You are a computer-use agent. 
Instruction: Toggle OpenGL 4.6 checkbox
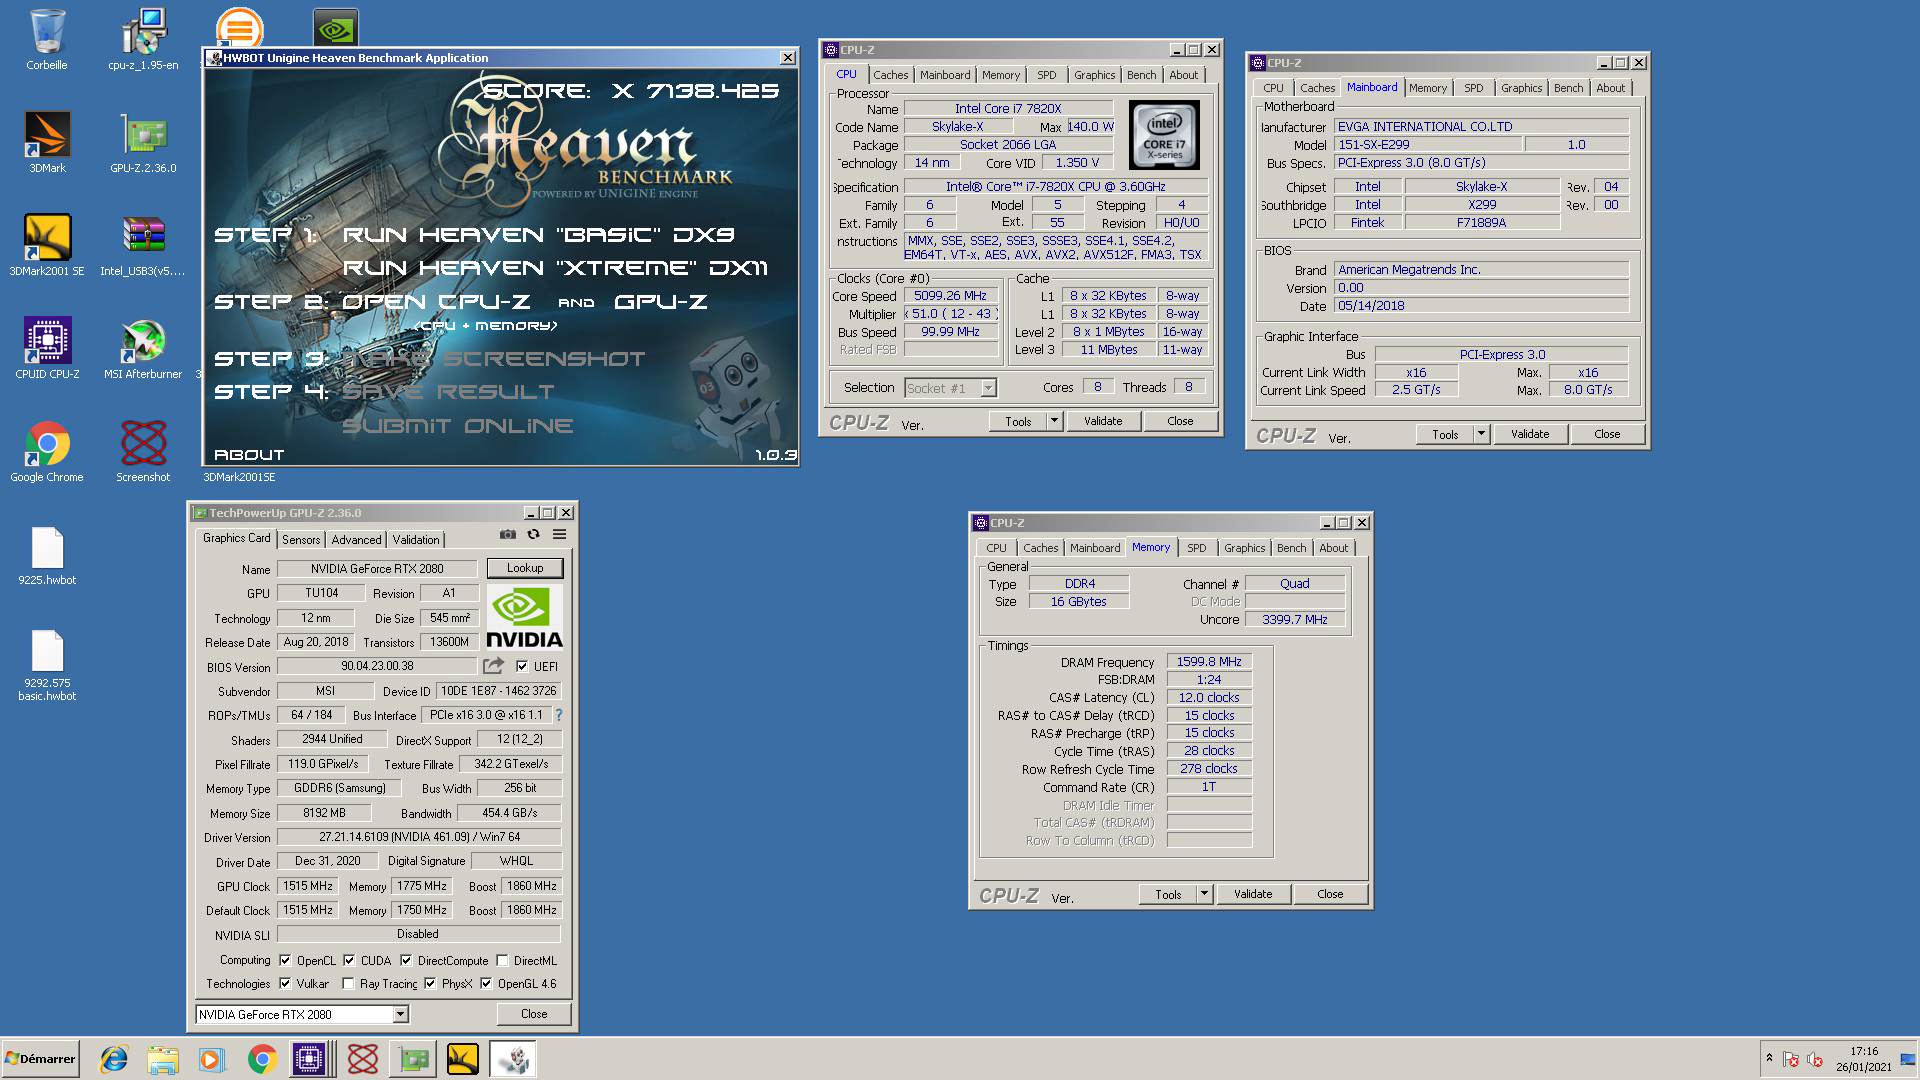[x=486, y=983]
